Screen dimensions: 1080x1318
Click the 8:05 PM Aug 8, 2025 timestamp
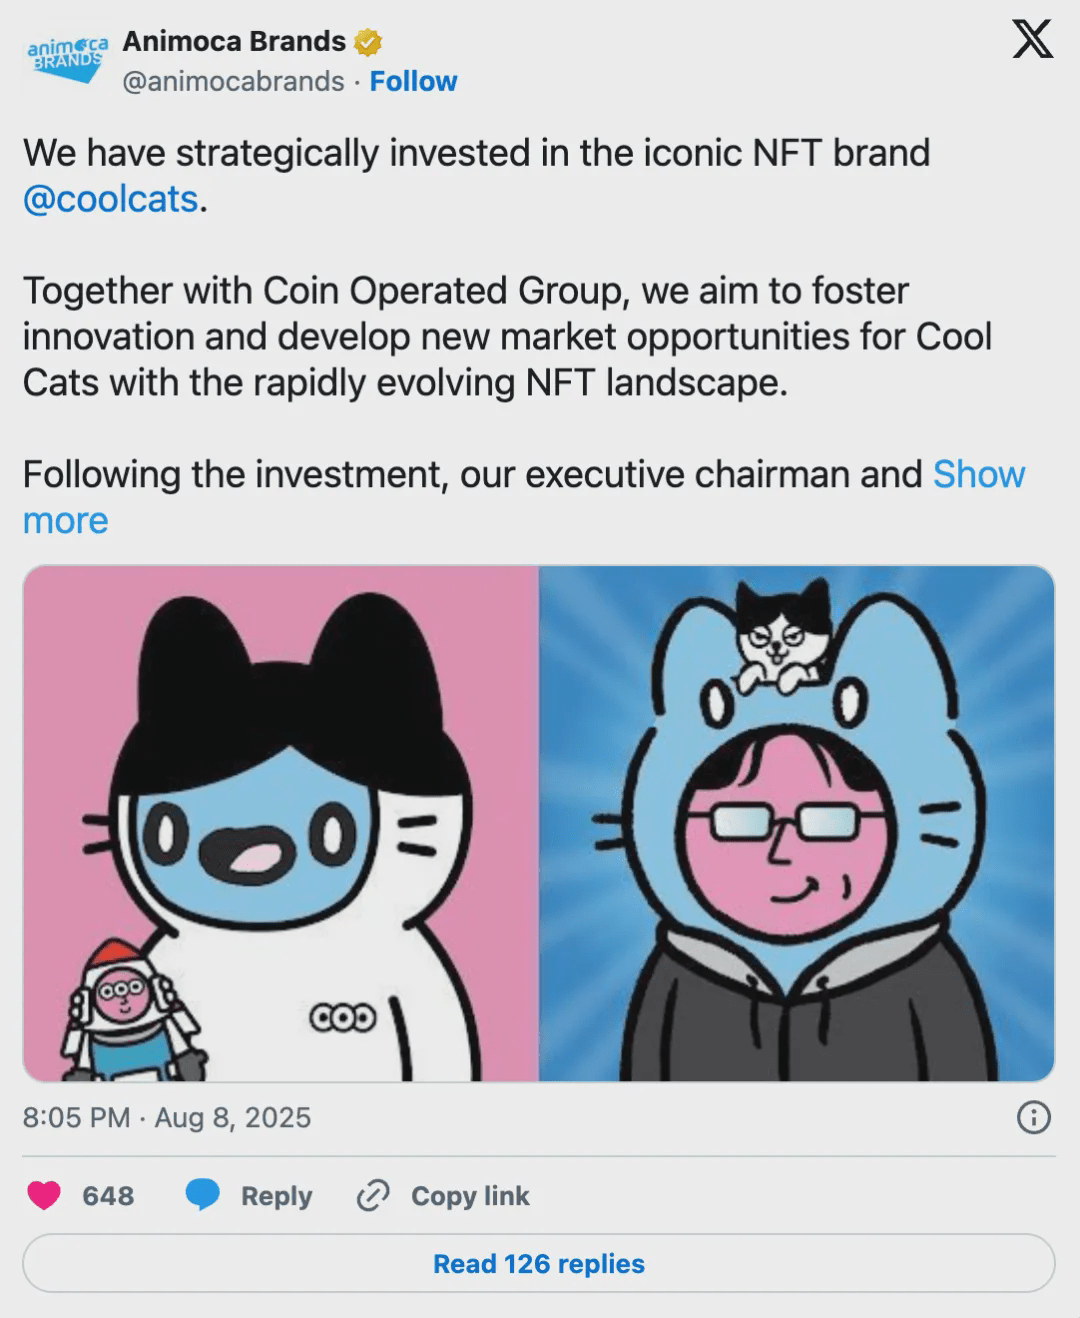click(x=167, y=1117)
